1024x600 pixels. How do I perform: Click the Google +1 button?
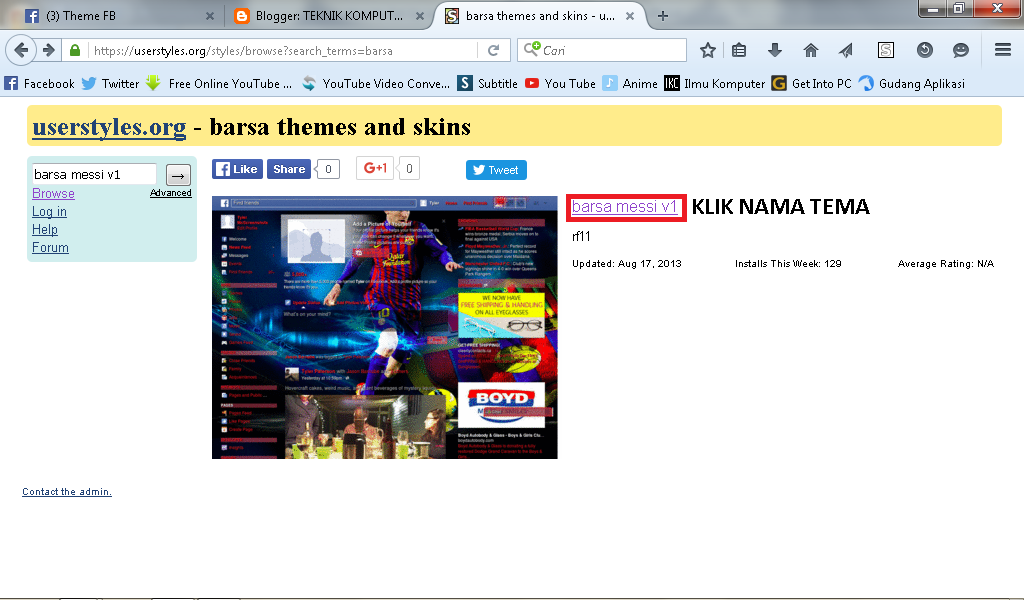point(376,168)
